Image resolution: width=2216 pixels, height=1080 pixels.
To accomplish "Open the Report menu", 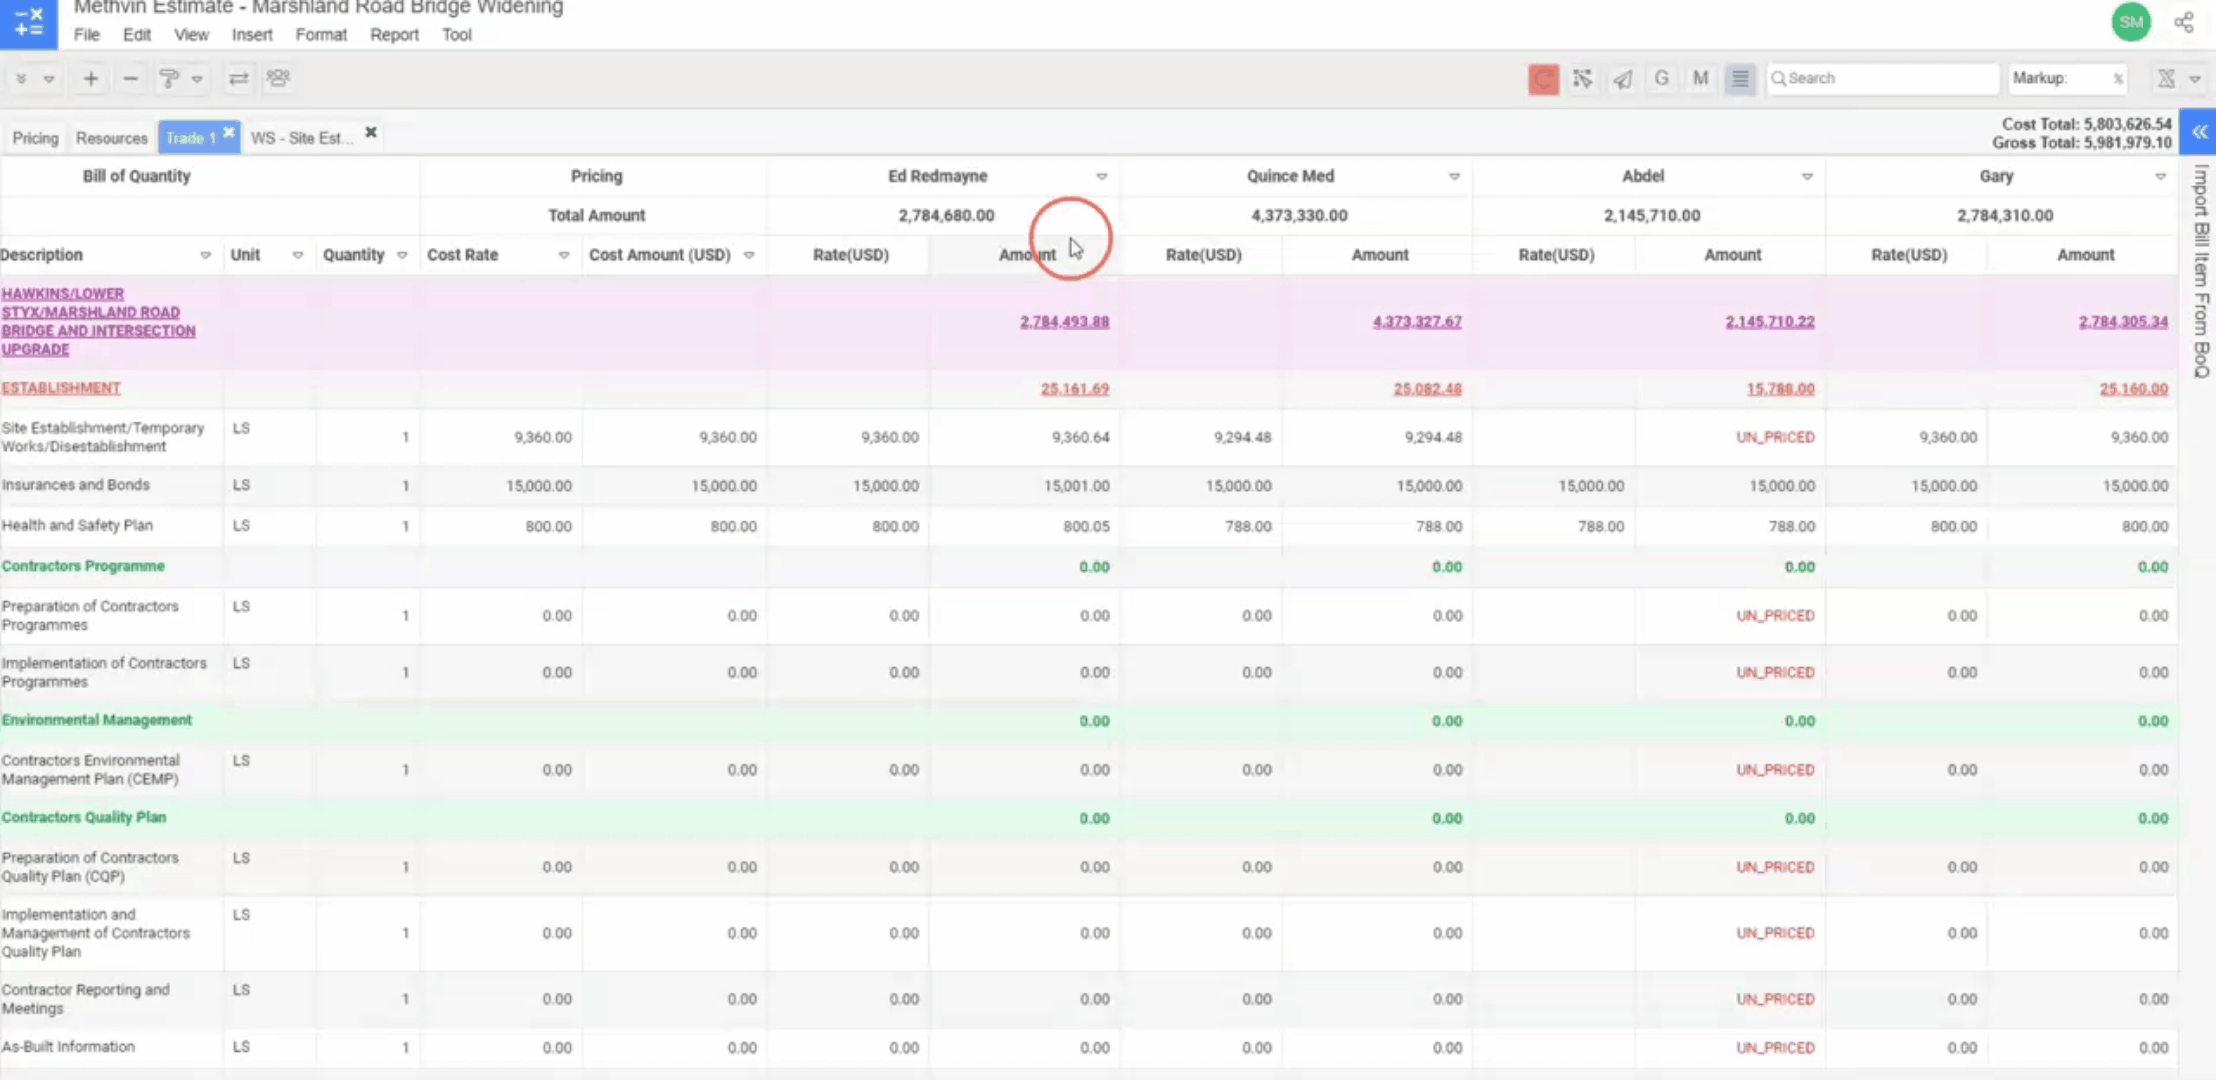I will click(394, 35).
